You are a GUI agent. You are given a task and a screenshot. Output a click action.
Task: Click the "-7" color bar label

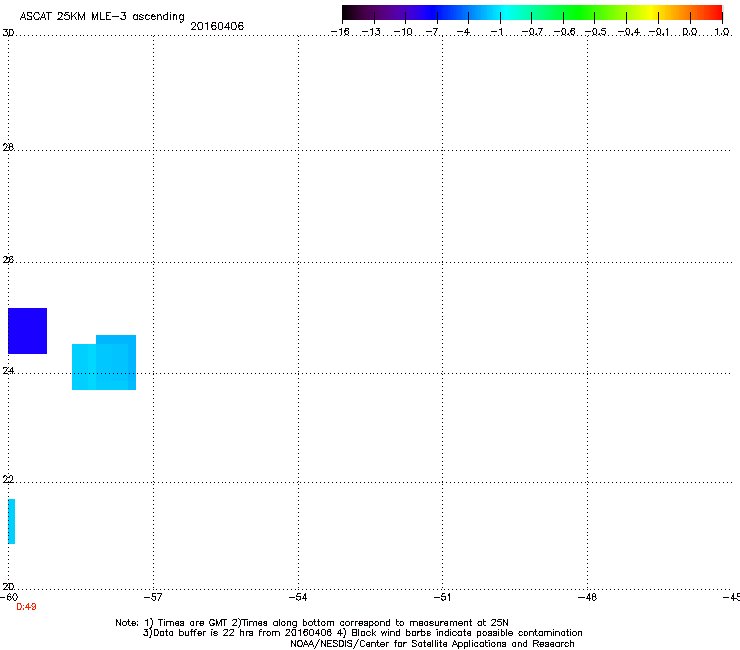pos(432,32)
